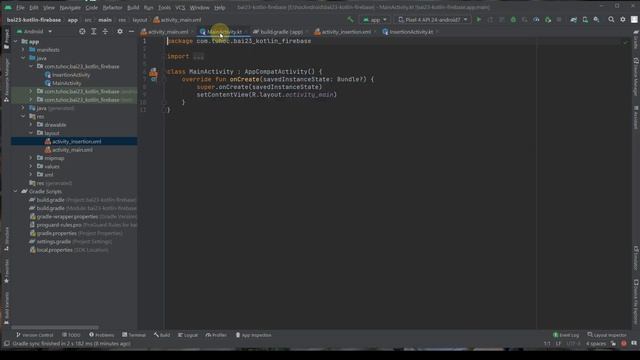This screenshot has width=640, height=360.
Task: Collapse All in the Project panel toolbar
Action: [x=105, y=31]
